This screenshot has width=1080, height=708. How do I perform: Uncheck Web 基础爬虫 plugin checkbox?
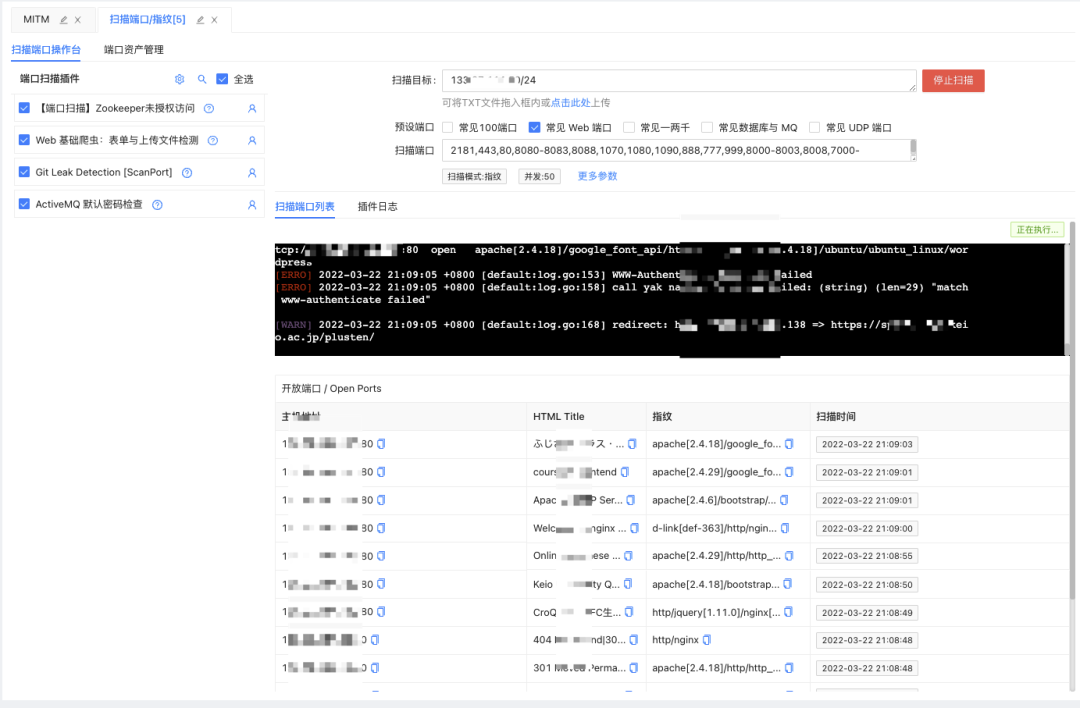[x=24, y=140]
